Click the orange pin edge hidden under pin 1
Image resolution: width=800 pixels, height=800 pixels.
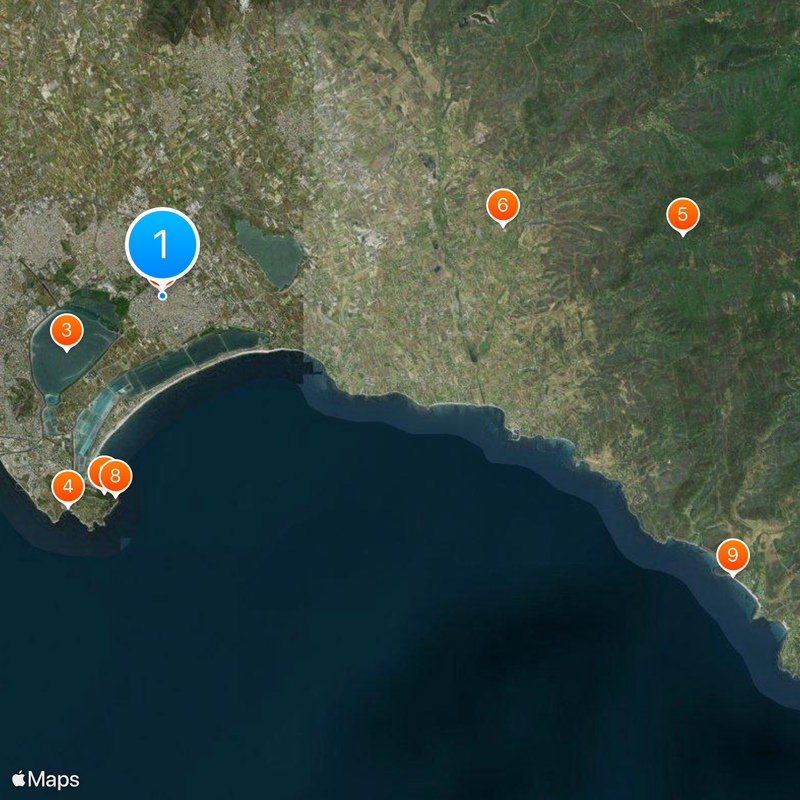162,283
